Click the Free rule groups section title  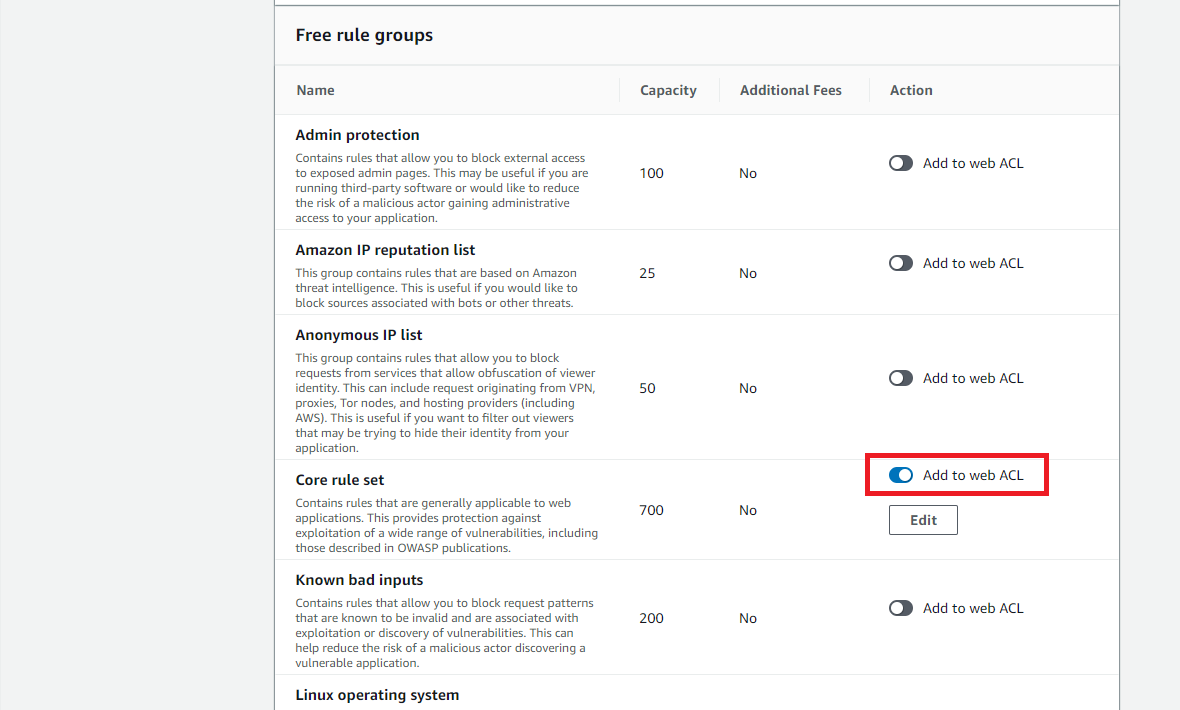pos(363,34)
